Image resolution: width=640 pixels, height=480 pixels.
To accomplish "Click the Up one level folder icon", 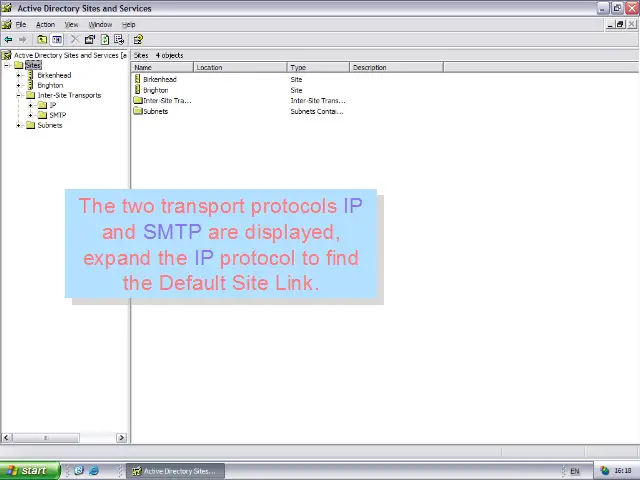I will point(42,40).
